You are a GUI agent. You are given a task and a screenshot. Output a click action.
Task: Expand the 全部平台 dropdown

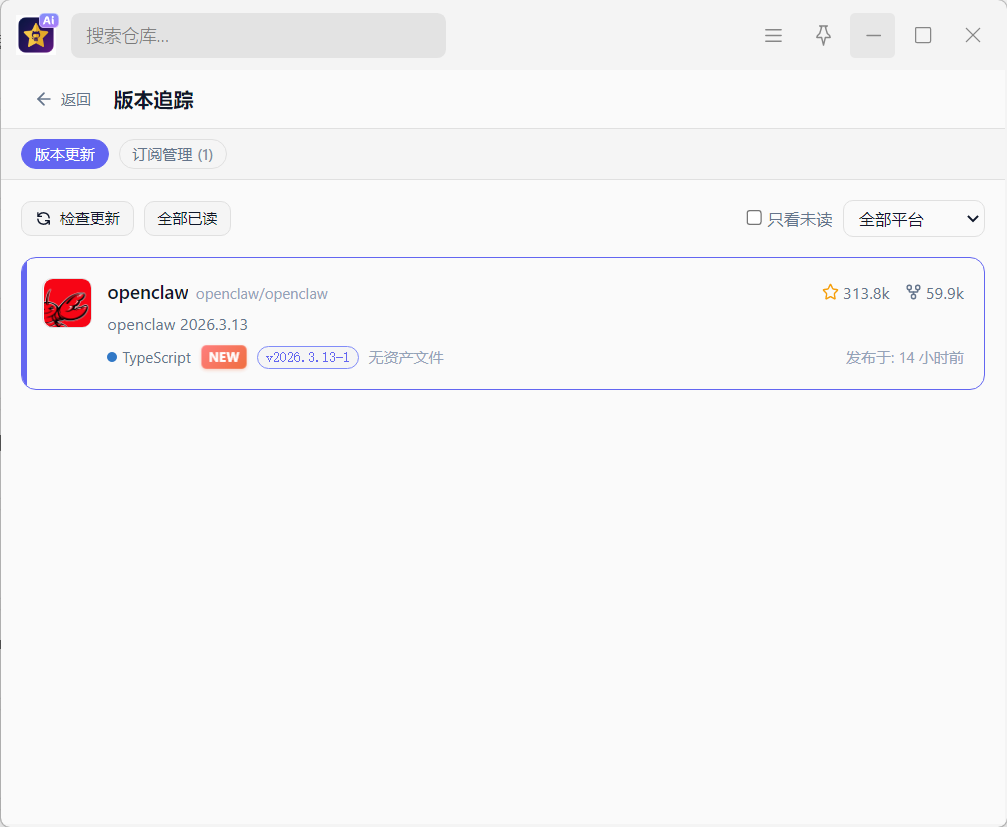coord(913,219)
